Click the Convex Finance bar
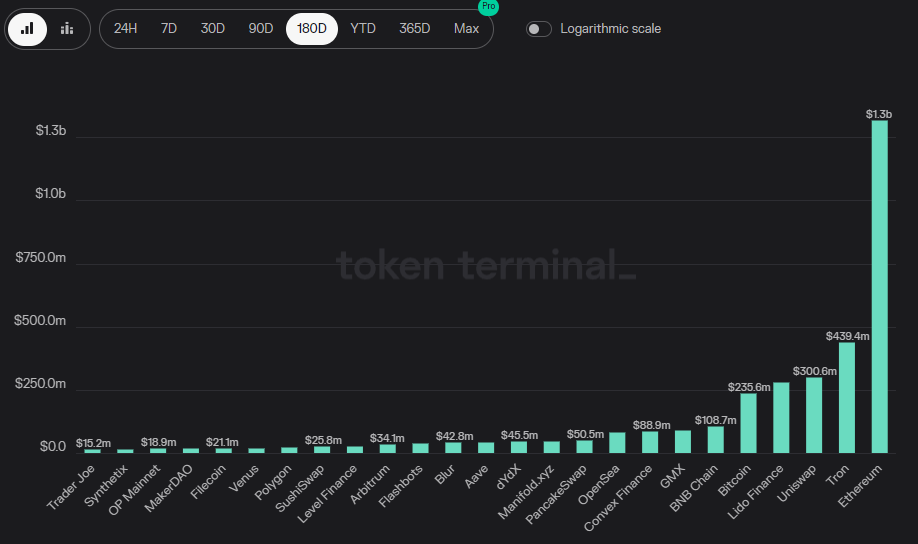 [650, 442]
